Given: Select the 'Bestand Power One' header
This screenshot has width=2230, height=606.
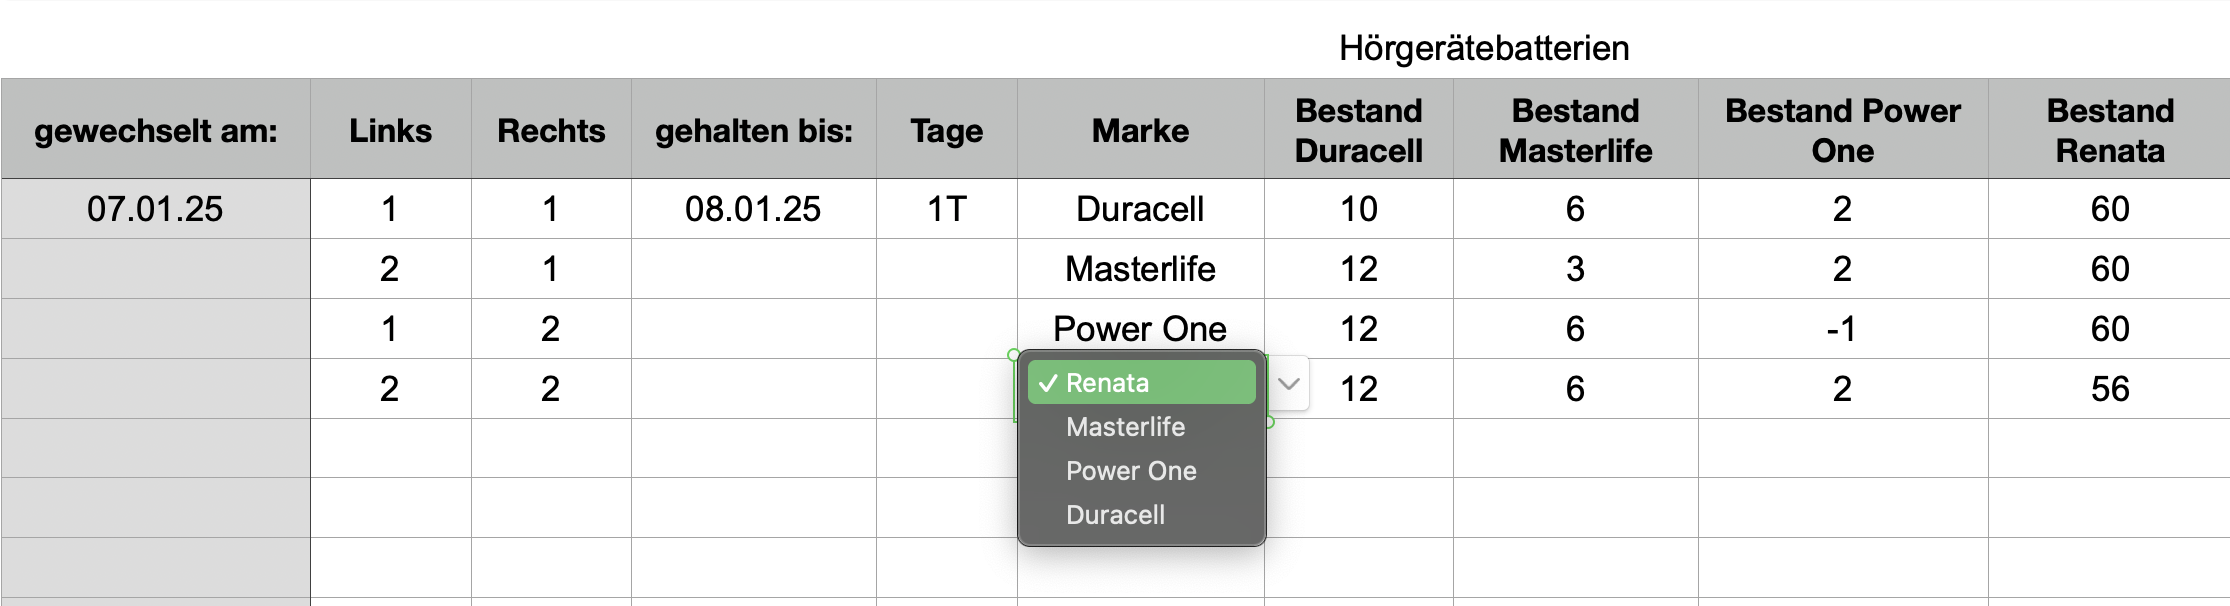Looking at the screenshot, I should pos(1842,131).
